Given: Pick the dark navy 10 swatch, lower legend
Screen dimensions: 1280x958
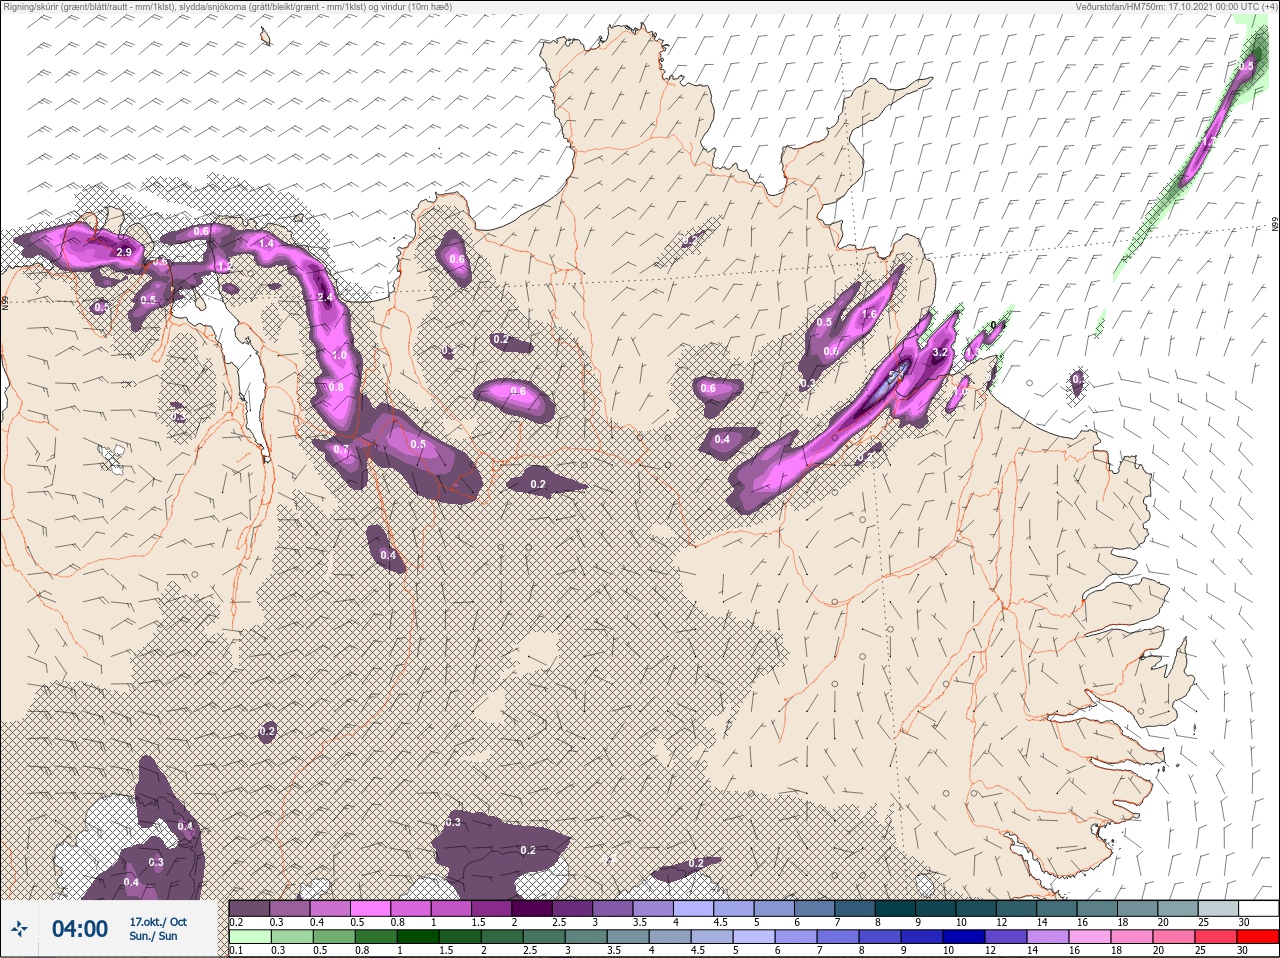Looking at the screenshot, I should tap(964, 937).
